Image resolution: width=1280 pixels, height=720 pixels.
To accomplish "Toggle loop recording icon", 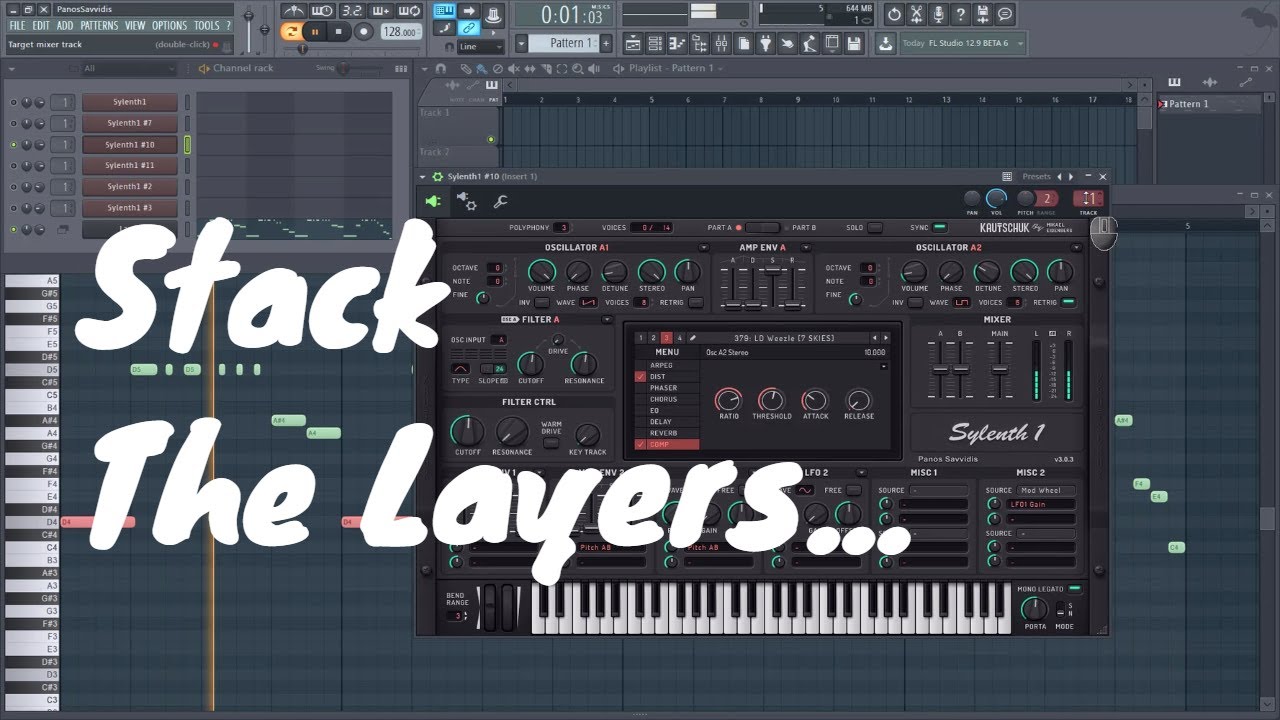I will [x=412, y=12].
